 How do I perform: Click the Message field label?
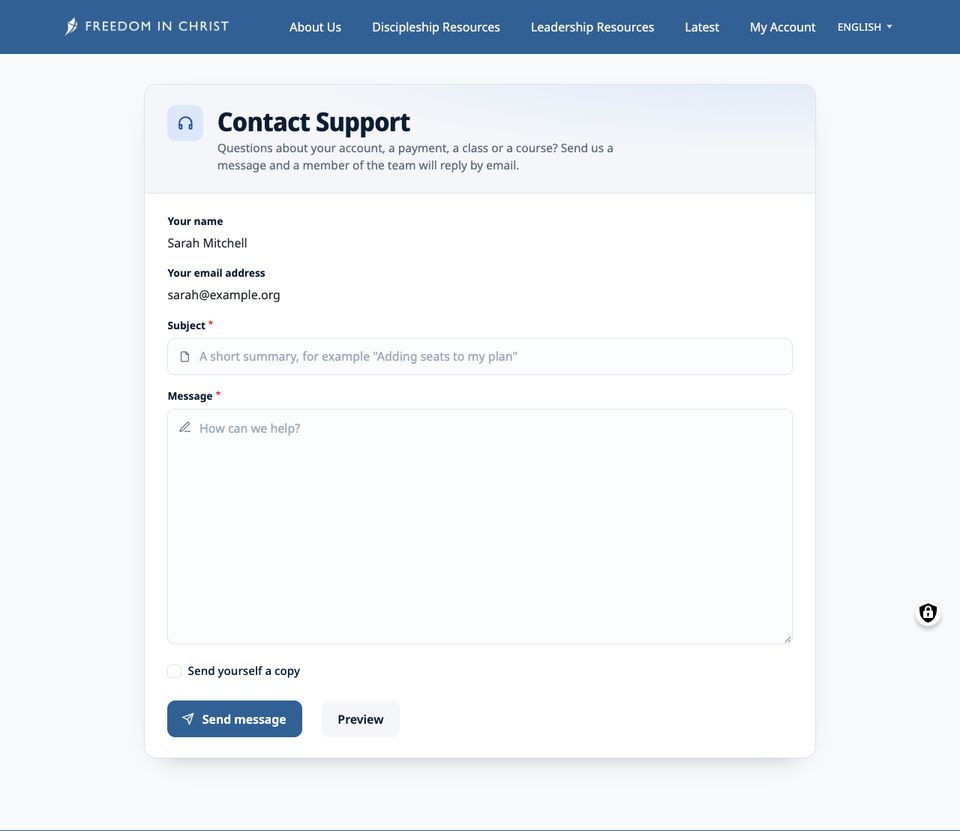(190, 396)
